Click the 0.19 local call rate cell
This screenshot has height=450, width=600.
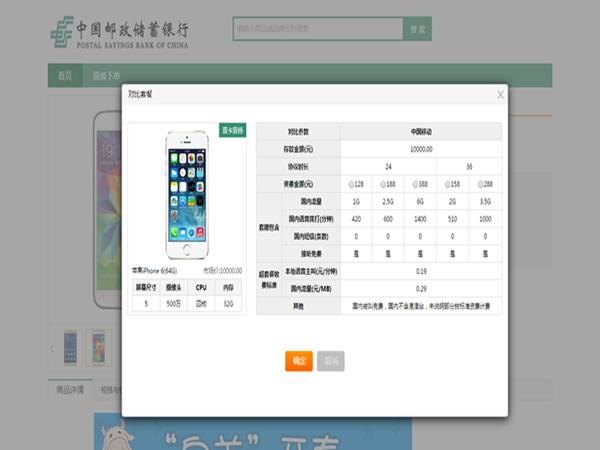[421, 271]
